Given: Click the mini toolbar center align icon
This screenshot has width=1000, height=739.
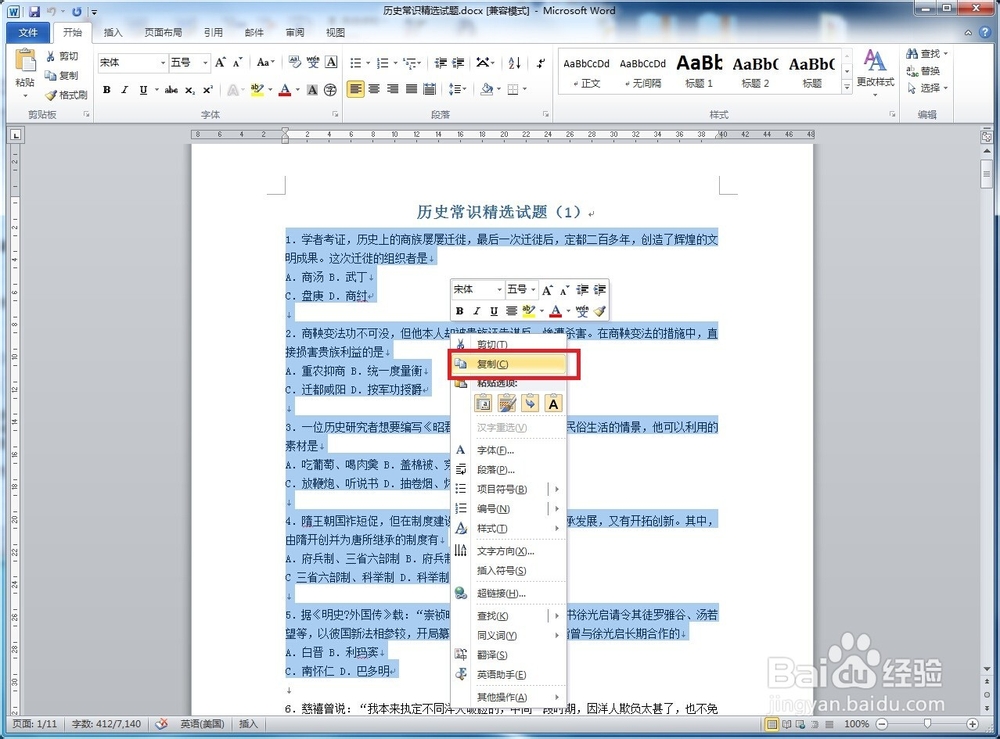Looking at the screenshot, I should (x=511, y=311).
